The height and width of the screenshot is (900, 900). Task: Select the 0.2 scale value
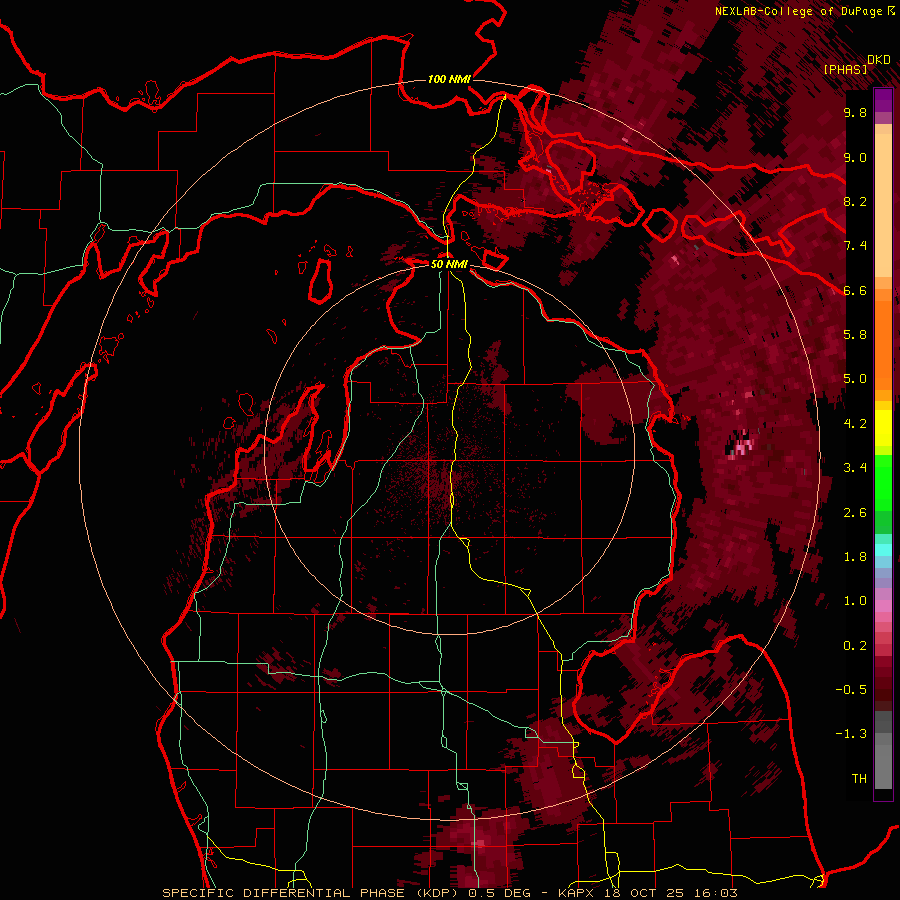pos(855,646)
